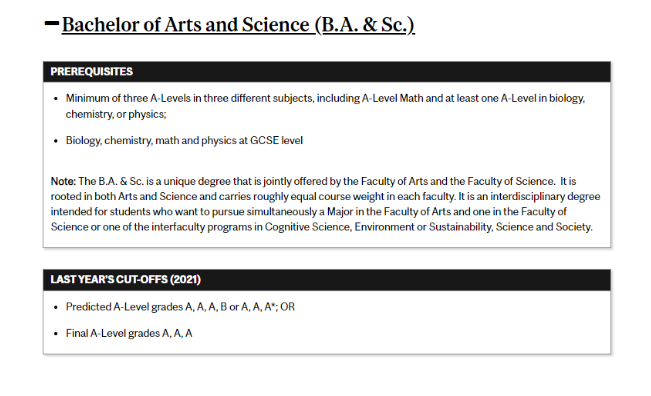The image size is (651, 396).
Task: Click the "(B.A. & Sc.)" part of heading
Action: tap(365, 24)
